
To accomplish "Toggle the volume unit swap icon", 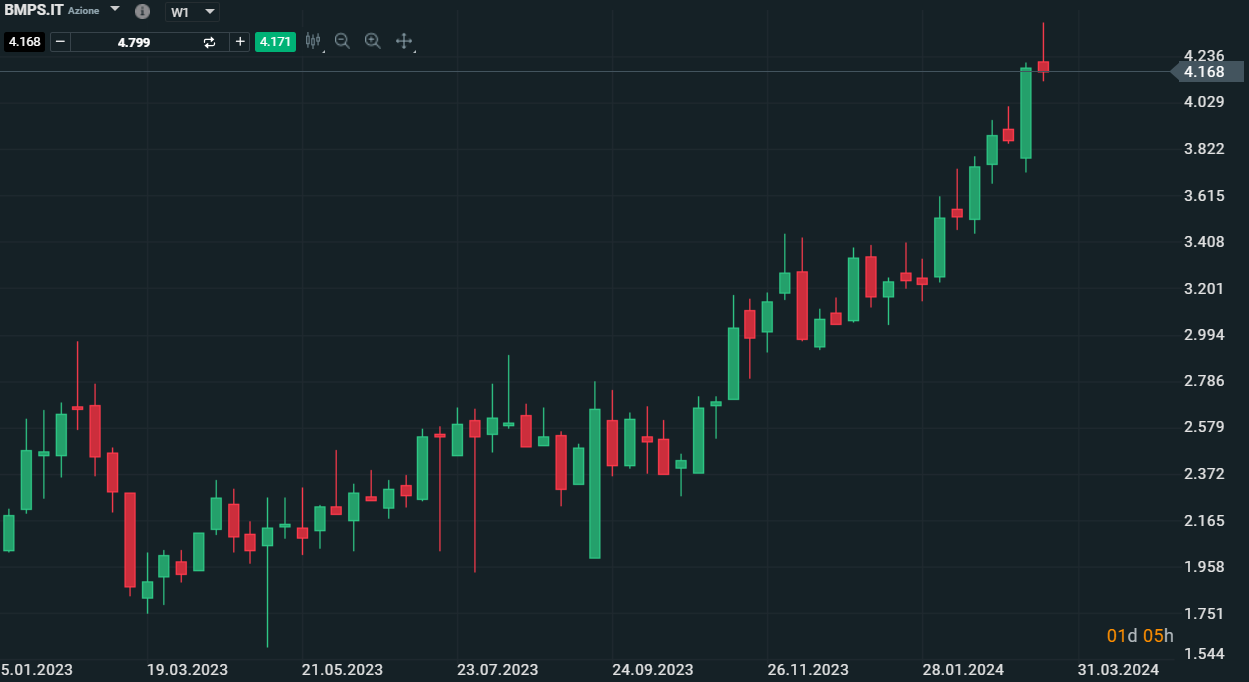I will (x=209, y=42).
